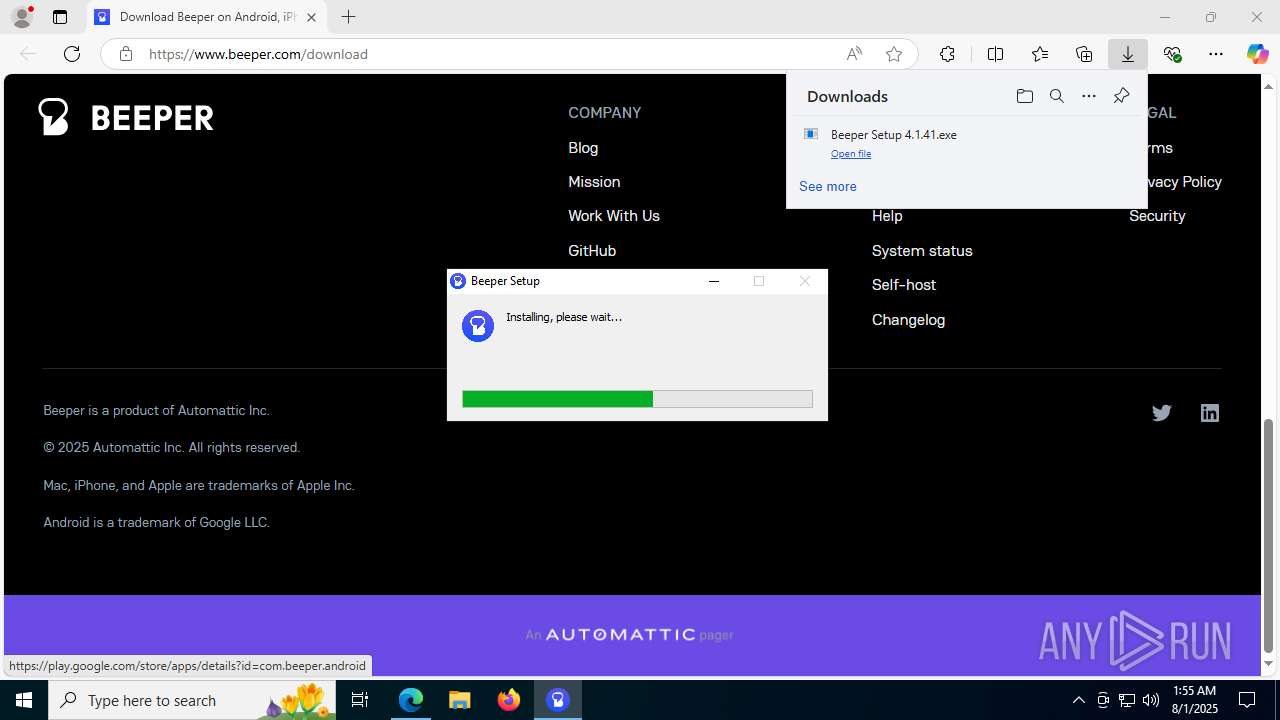Open Firefox from the taskbar

(x=509, y=700)
